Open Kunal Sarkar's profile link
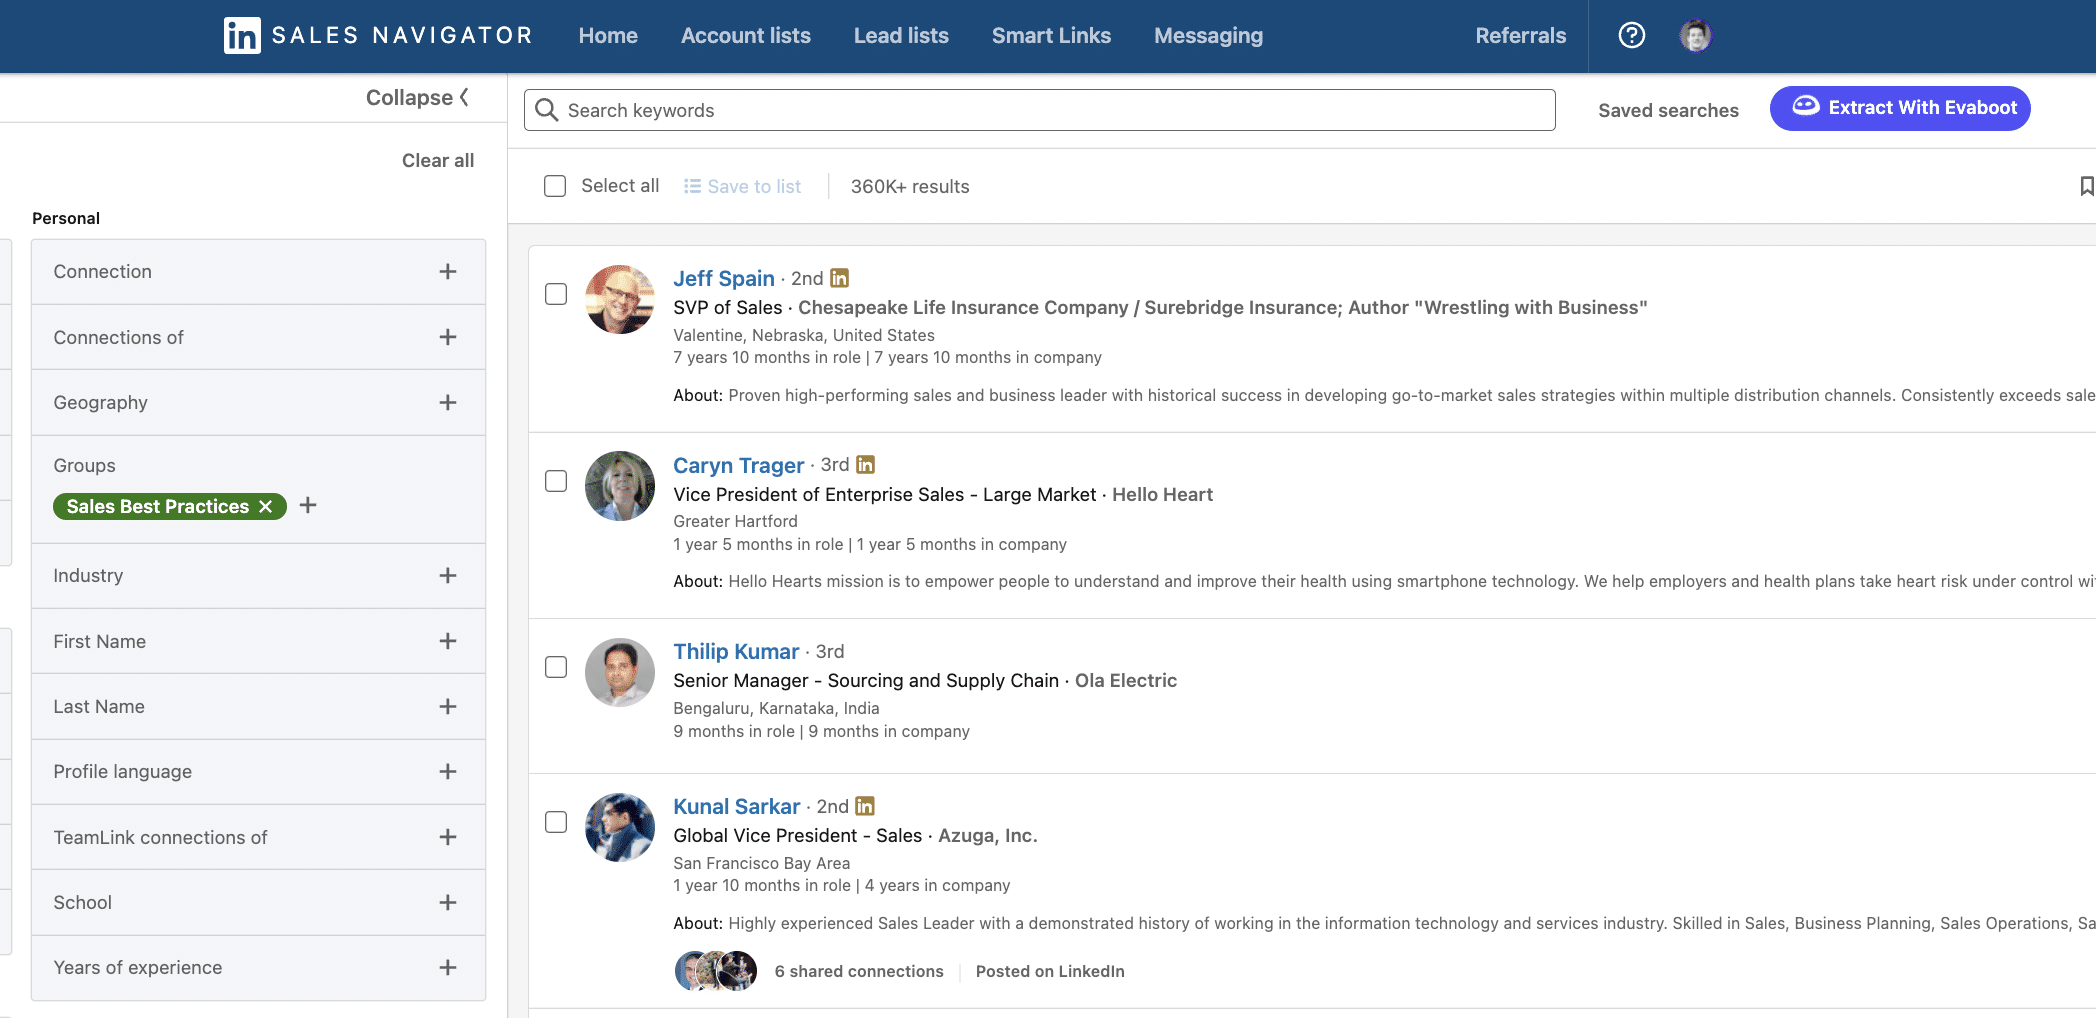2096x1018 pixels. [737, 807]
